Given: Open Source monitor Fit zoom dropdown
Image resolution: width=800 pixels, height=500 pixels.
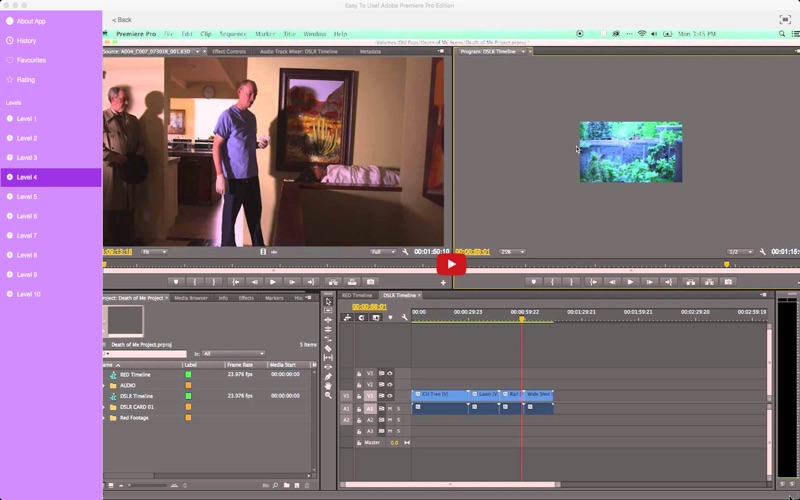Looking at the screenshot, I should coord(154,252).
